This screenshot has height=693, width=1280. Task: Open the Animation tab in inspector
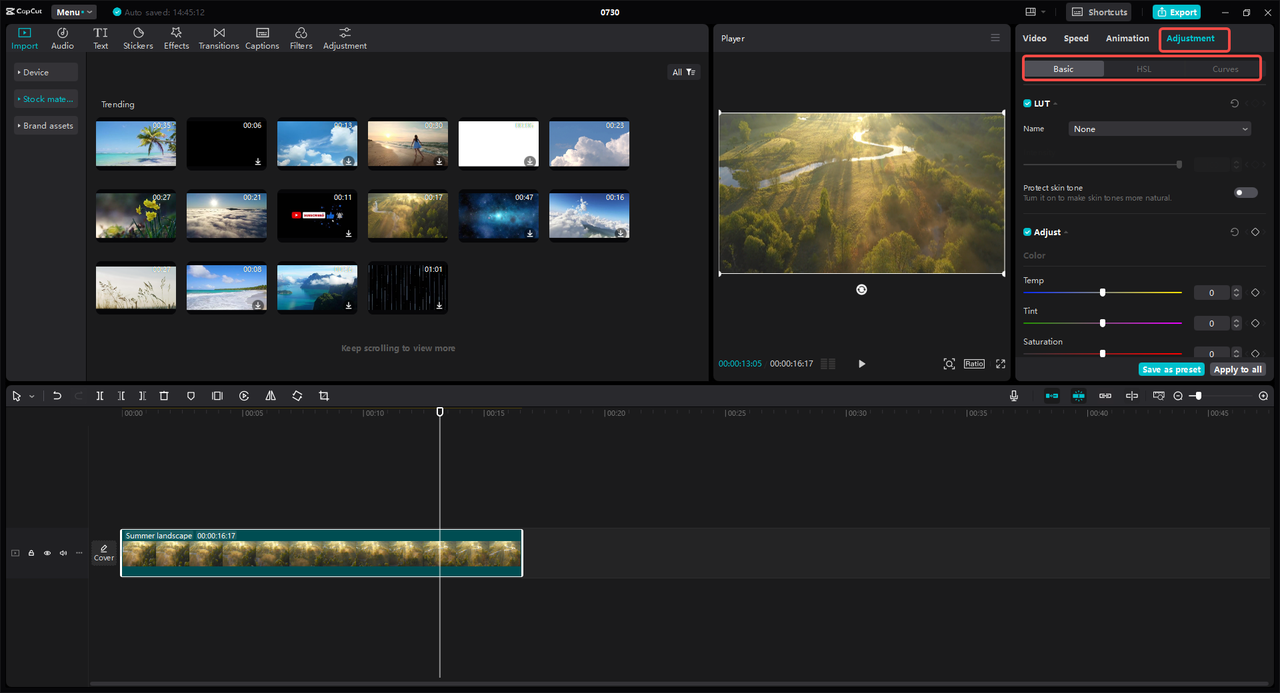coord(1127,38)
